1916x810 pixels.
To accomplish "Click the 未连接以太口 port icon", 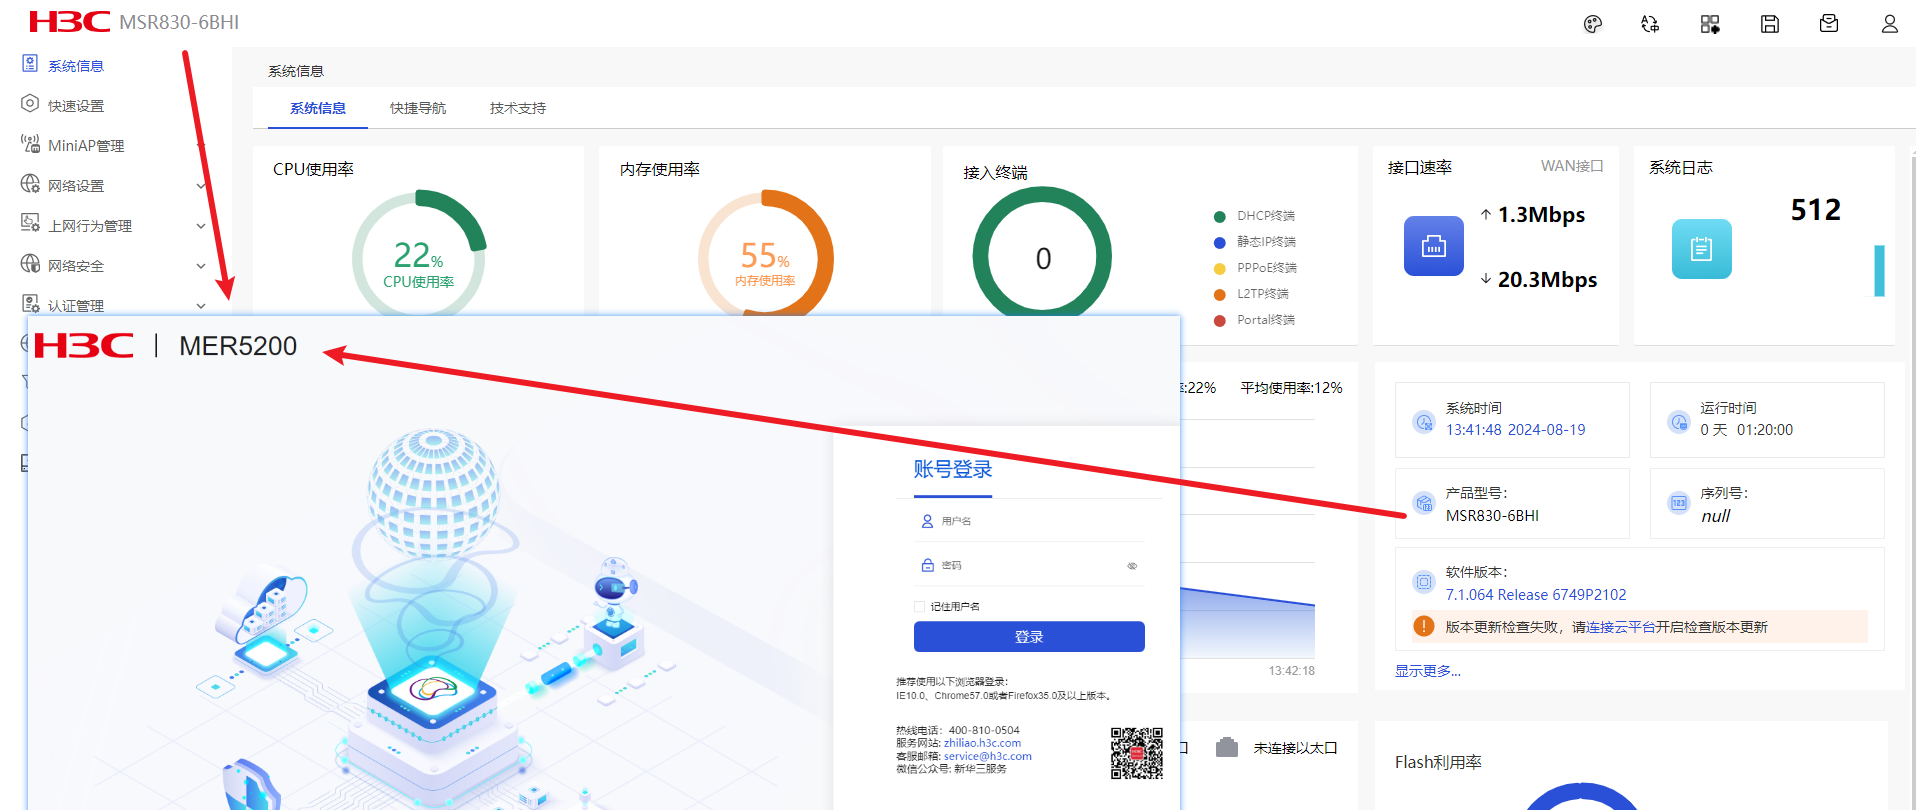I will [x=1227, y=747].
